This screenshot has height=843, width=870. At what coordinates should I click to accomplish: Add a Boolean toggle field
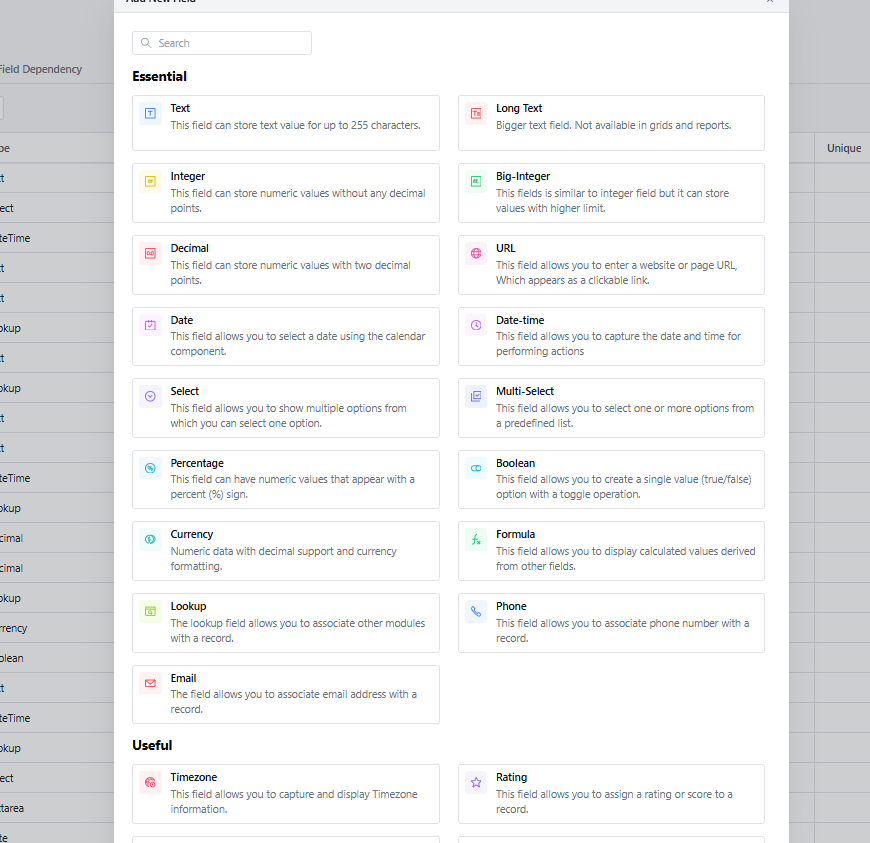(611, 479)
